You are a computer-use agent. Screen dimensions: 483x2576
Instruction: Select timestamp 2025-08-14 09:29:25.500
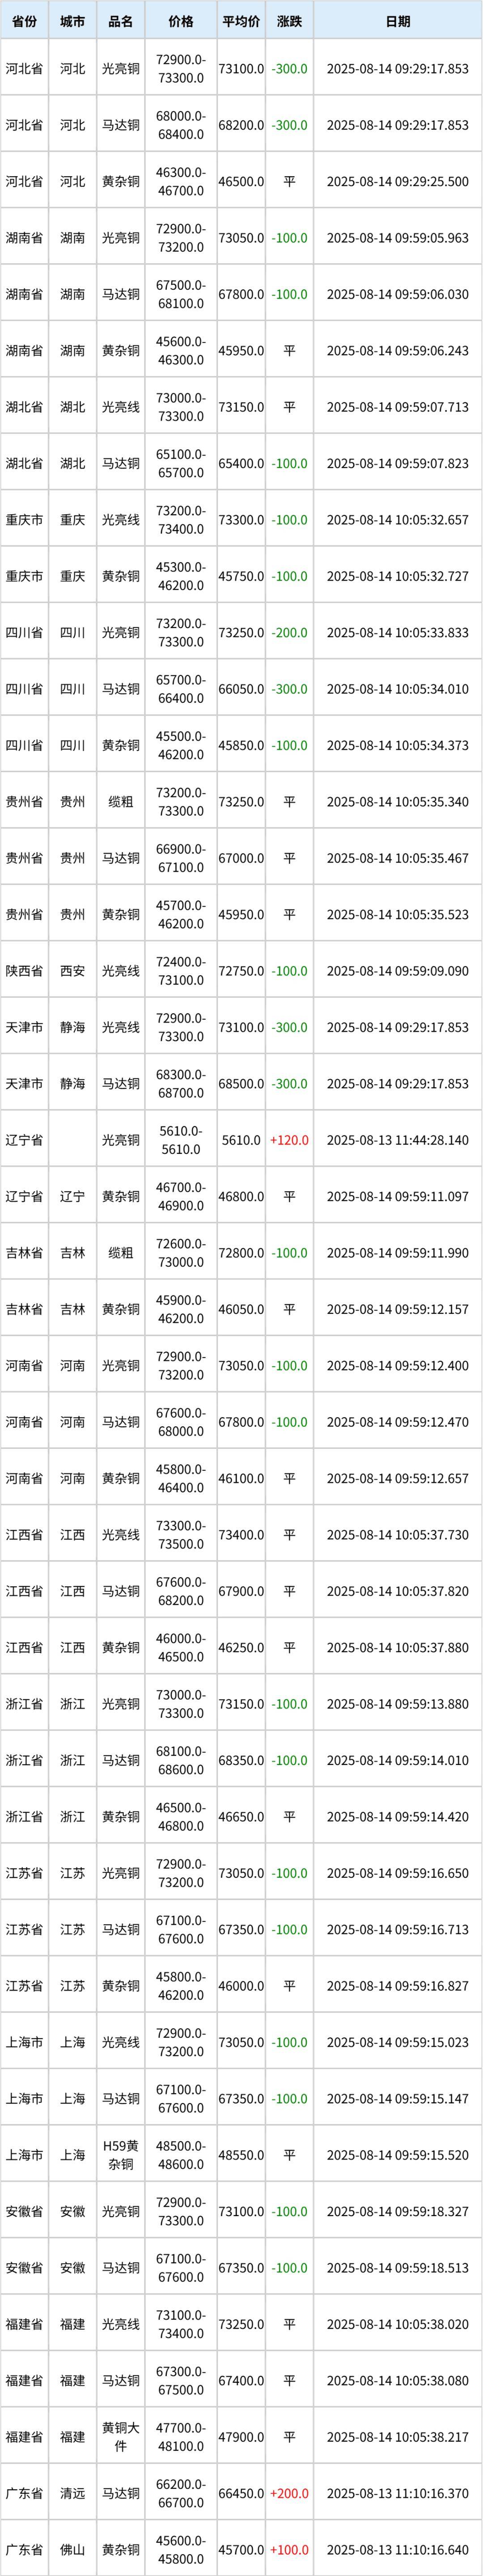[397, 182]
